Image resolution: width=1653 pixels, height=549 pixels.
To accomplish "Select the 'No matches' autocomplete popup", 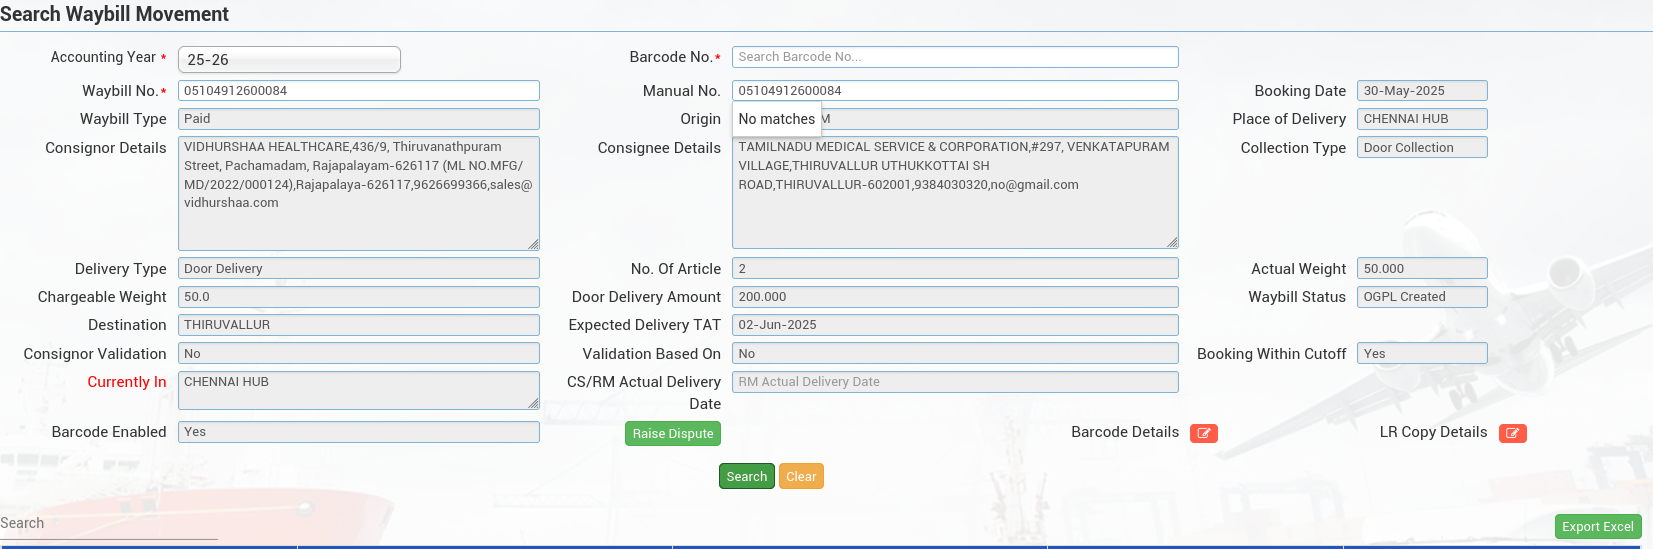I will click(x=776, y=119).
